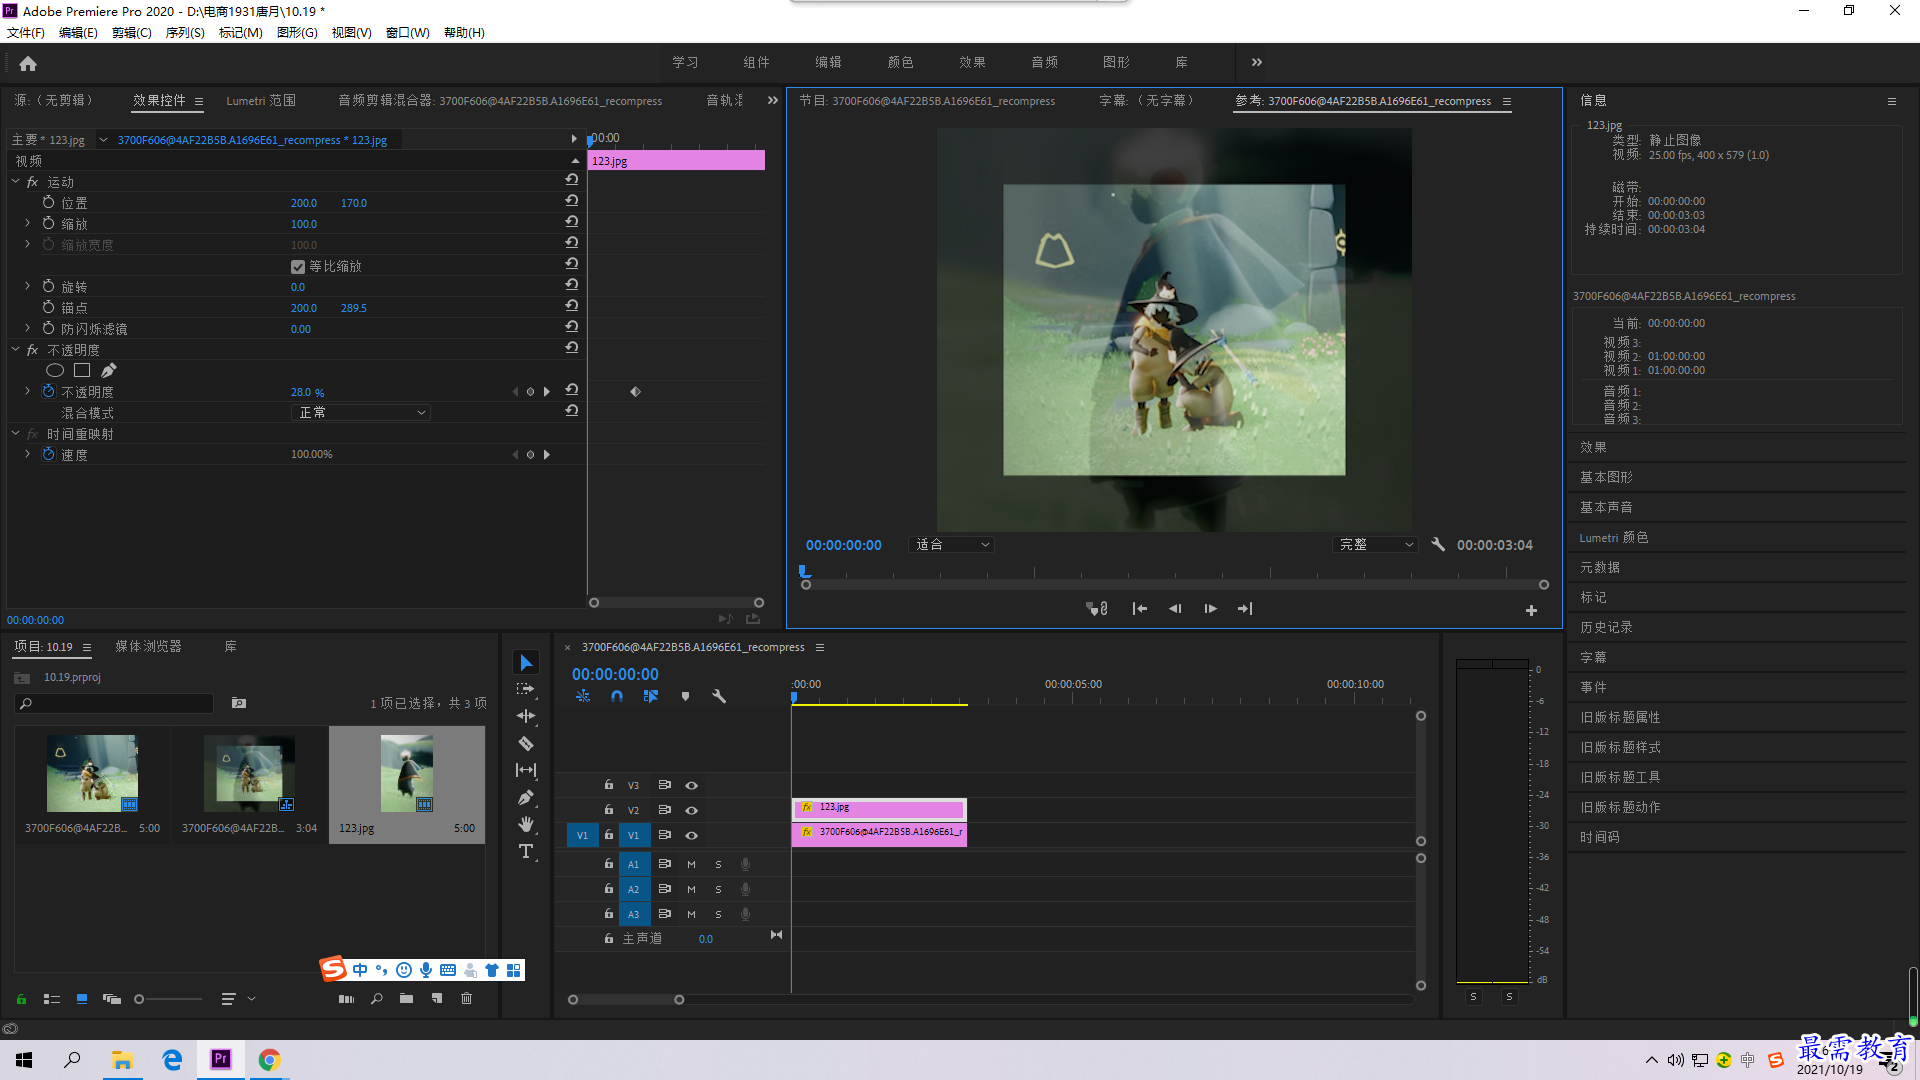
Task: Collapse the Motion effect group
Action: (x=15, y=182)
